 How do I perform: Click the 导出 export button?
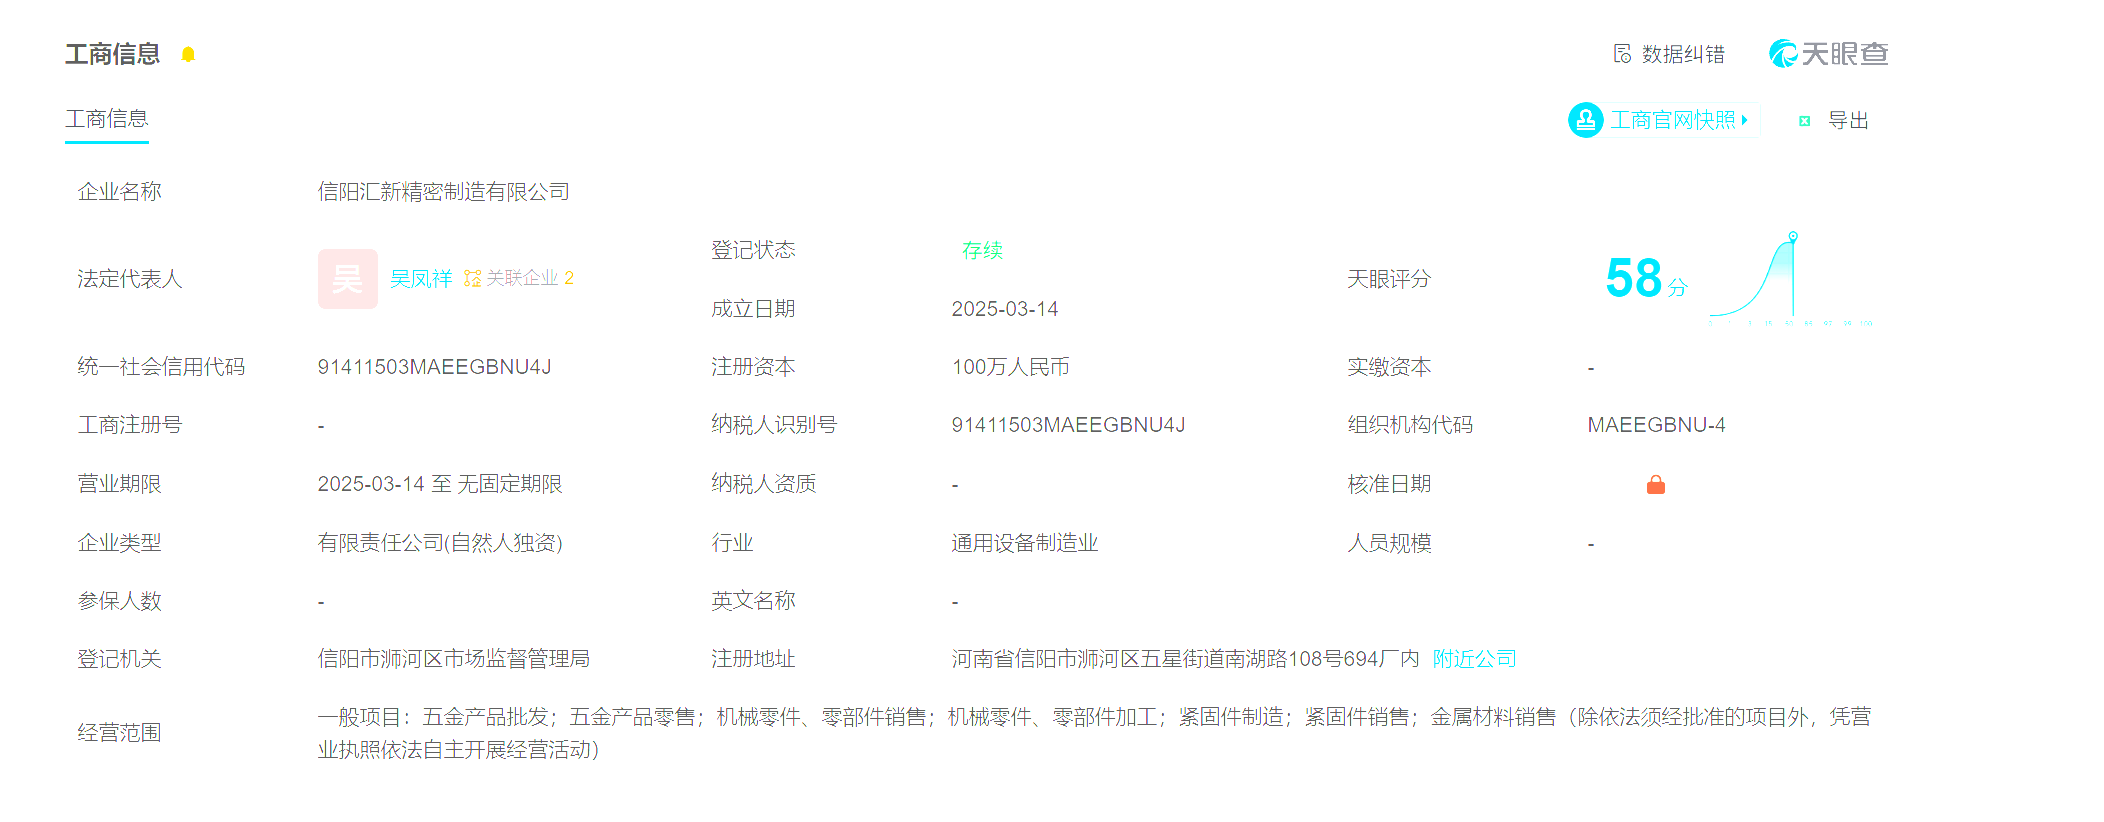[x=1848, y=121]
